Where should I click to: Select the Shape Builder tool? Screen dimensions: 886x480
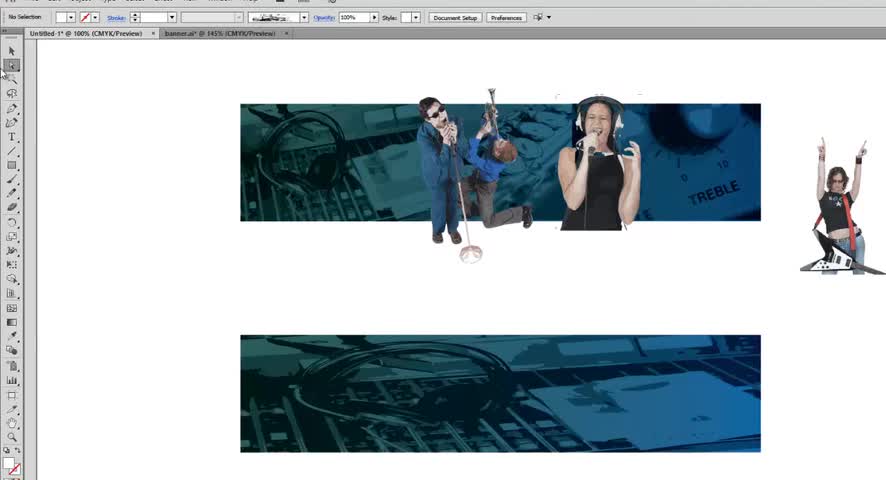pyautogui.click(x=12, y=279)
